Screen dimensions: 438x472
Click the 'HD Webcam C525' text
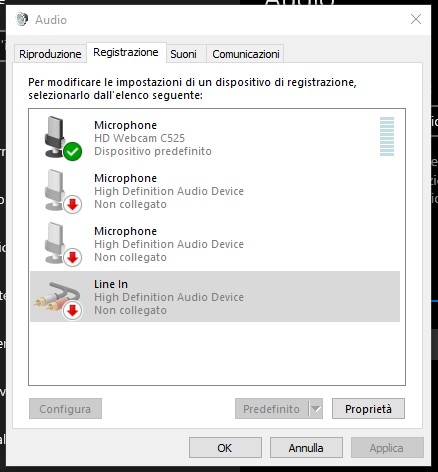coord(139,138)
